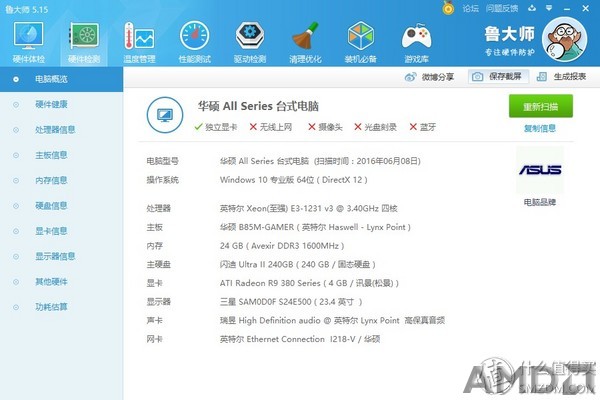The image size is (600, 400).
Task: Click the 三星 S24E500 monitor value
Action: click(291, 302)
